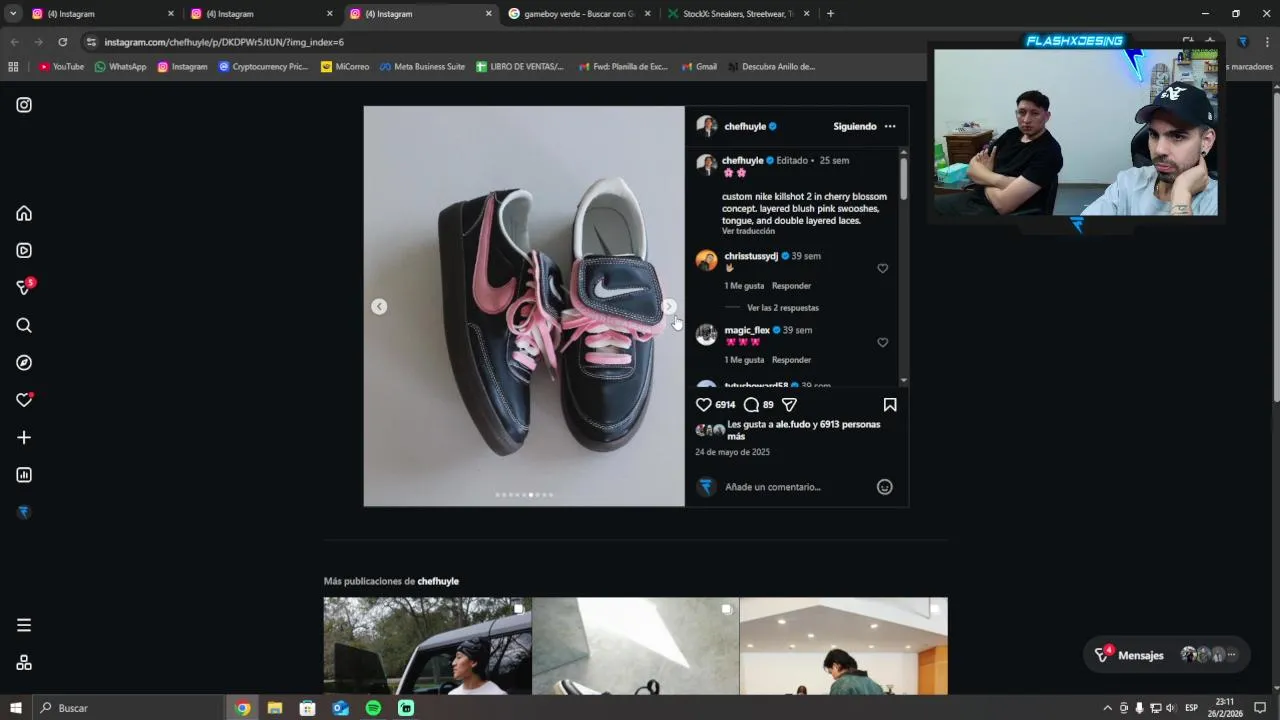Click the Create plus icon in sidebar
Screen dimensions: 1280x720
tap(24, 437)
